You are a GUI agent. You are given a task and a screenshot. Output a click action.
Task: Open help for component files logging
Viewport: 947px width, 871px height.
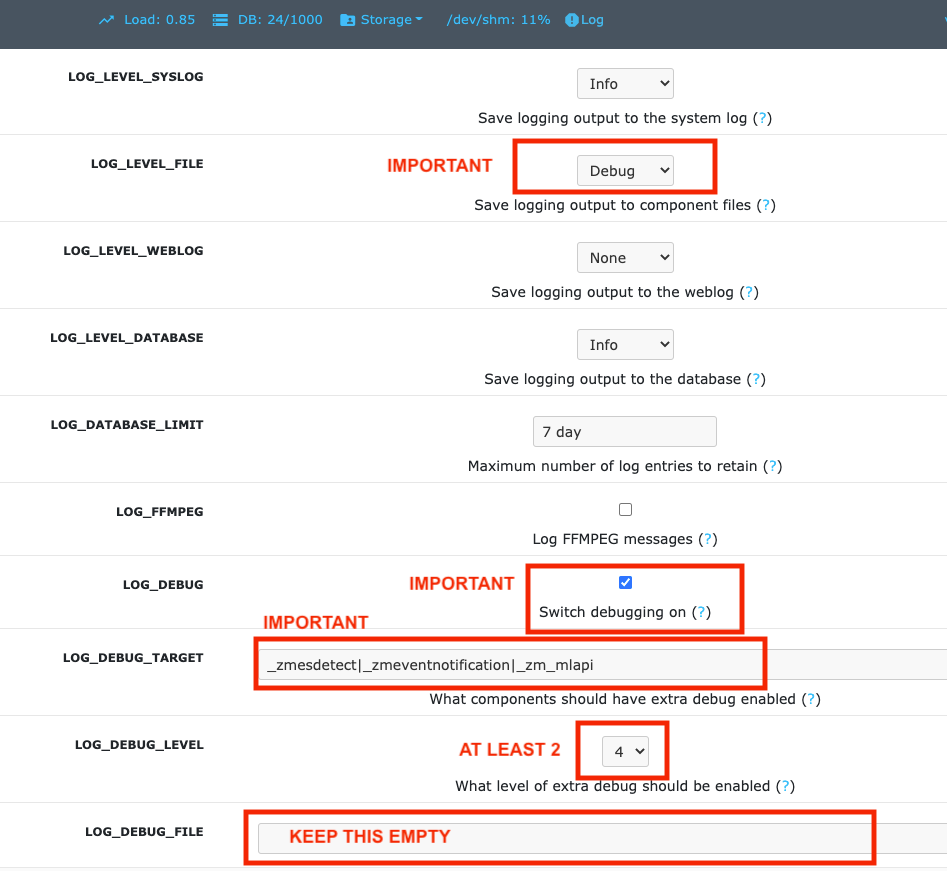[x=766, y=205]
